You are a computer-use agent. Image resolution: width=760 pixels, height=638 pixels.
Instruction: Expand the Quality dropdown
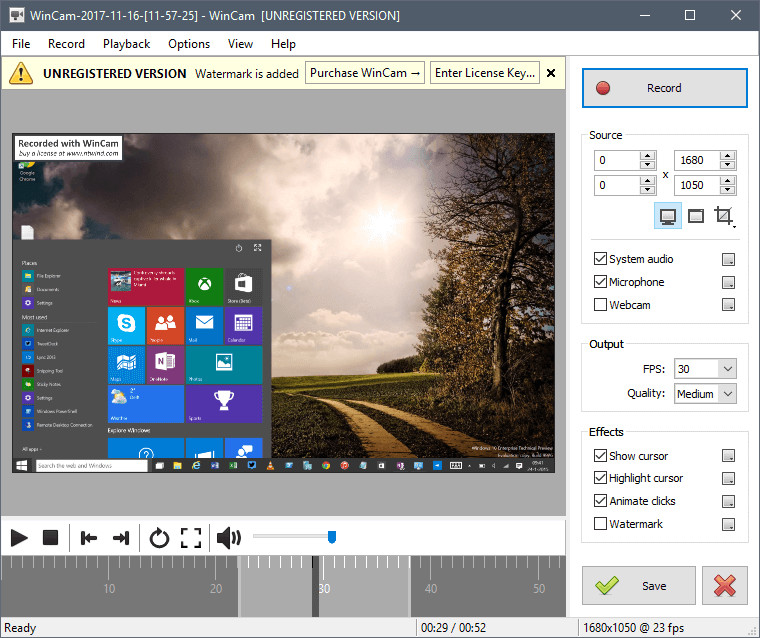(704, 394)
